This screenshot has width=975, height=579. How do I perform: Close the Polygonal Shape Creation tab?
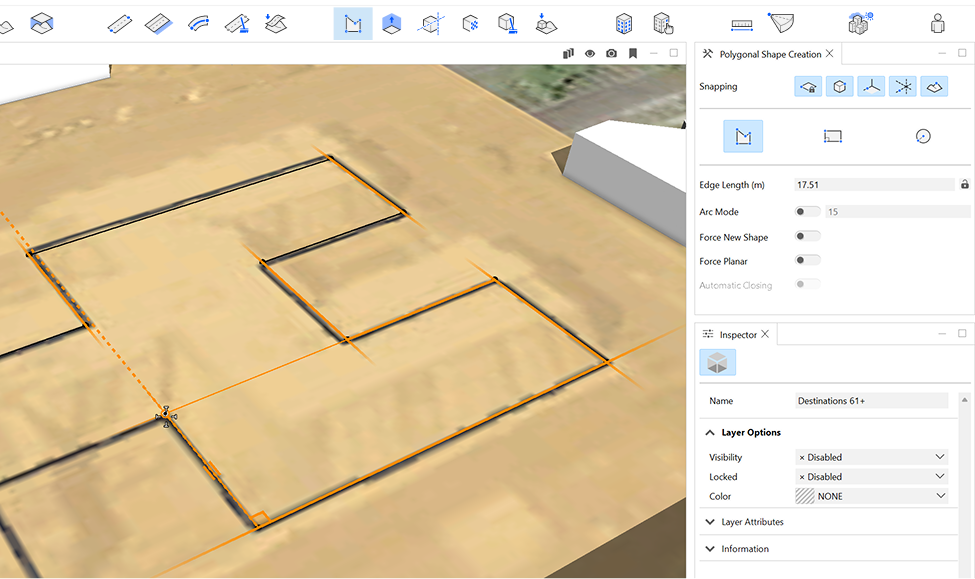(829, 54)
